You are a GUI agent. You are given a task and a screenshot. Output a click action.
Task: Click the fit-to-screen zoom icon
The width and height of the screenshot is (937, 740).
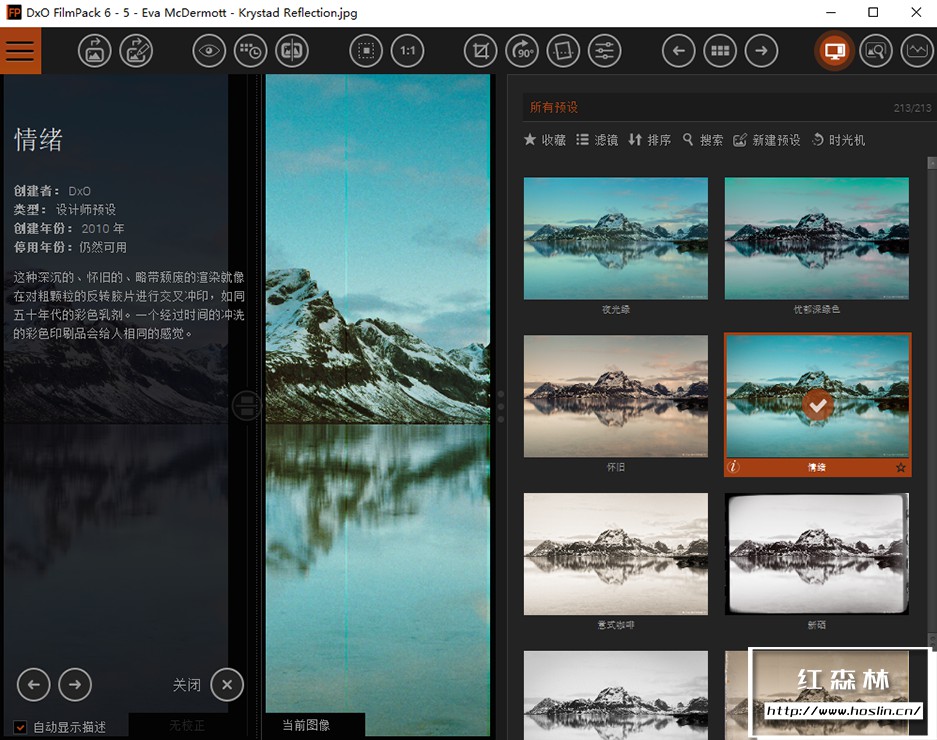point(366,51)
